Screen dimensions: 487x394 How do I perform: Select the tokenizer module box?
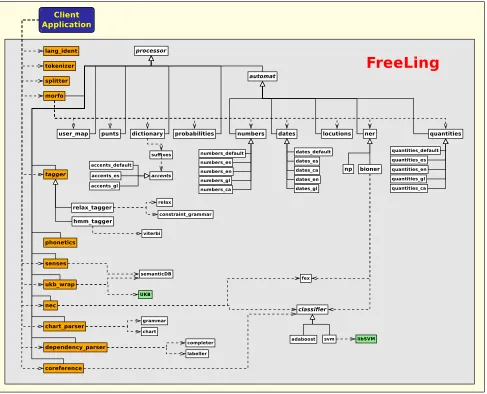(x=60, y=66)
